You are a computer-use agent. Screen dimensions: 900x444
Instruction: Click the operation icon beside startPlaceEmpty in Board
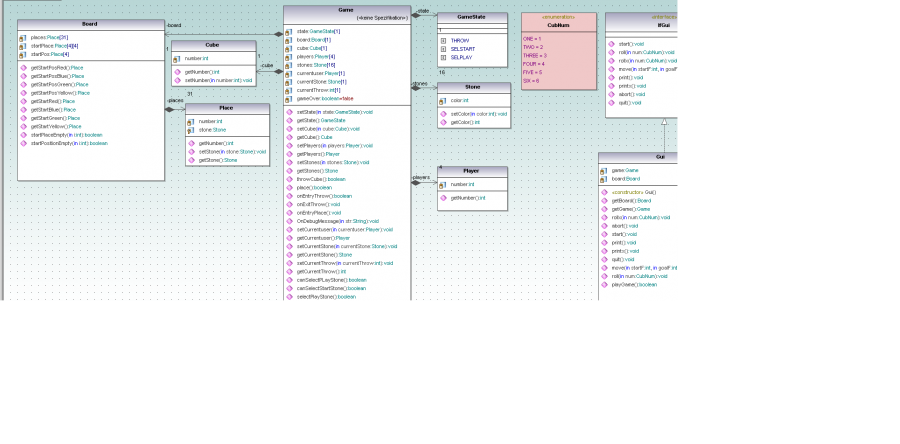click(x=24, y=135)
